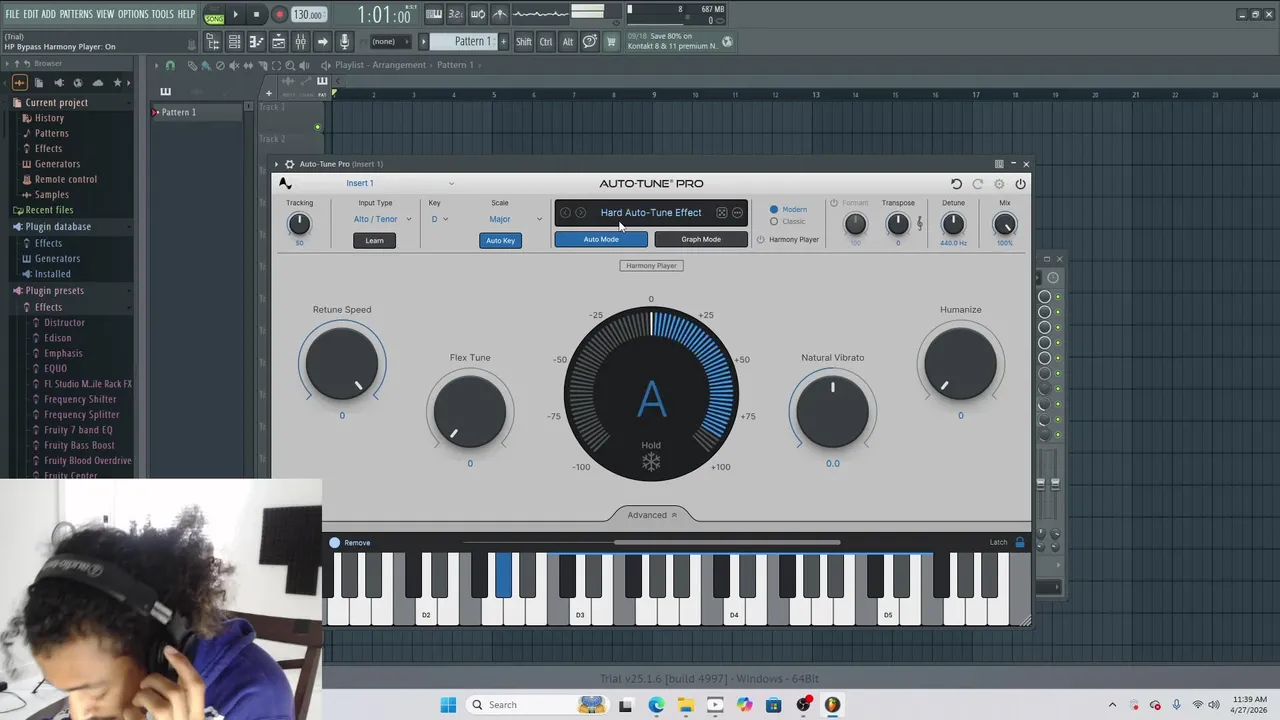Screen dimensions: 1280x720
Task: Open the TOOLS menu
Action: click(x=162, y=14)
